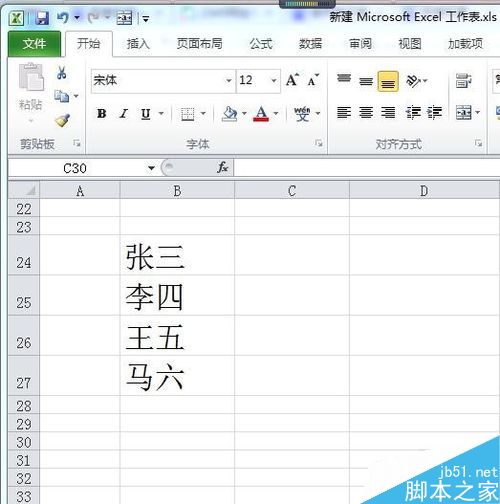Image resolution: width=500 pixels, height=504 pixels.
Task: Decrease indent of cell content
Action: pyautogui.click(x=413, y=113)
